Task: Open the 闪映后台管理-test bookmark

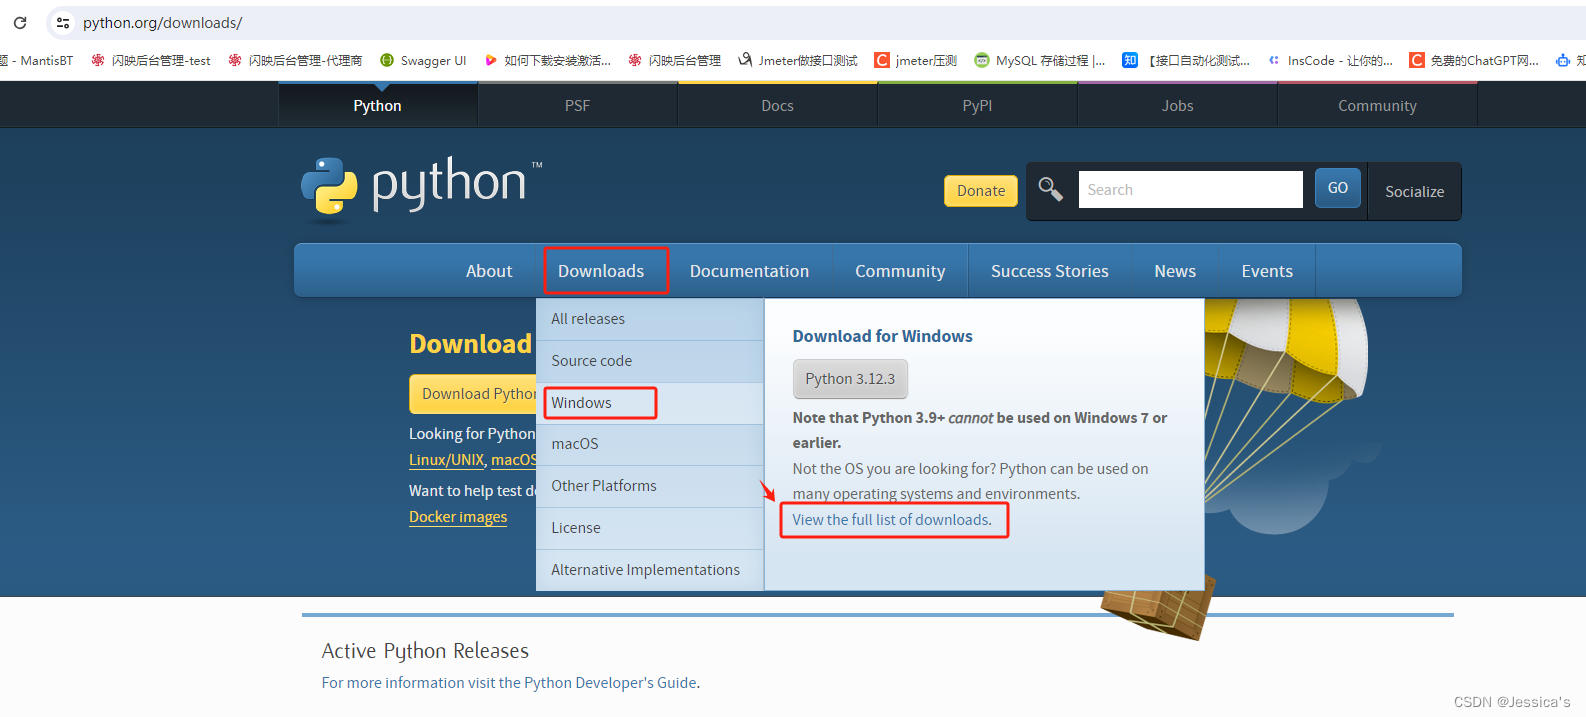Action: click(x=151, y=60)
